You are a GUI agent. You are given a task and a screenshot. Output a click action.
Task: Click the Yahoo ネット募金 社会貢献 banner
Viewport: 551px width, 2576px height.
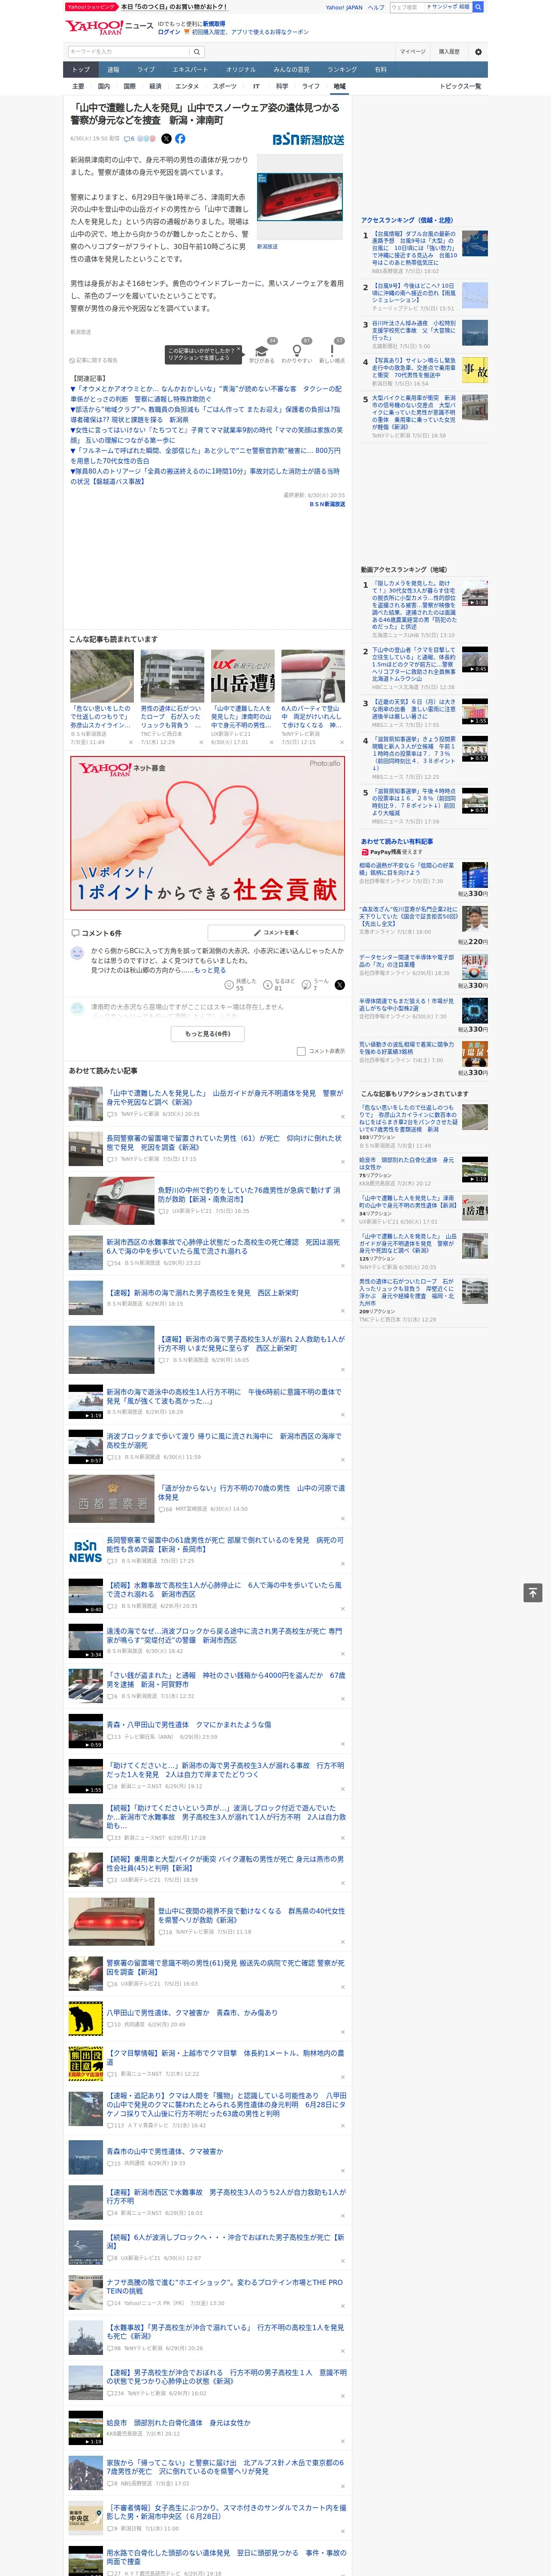tap(208, 832)
